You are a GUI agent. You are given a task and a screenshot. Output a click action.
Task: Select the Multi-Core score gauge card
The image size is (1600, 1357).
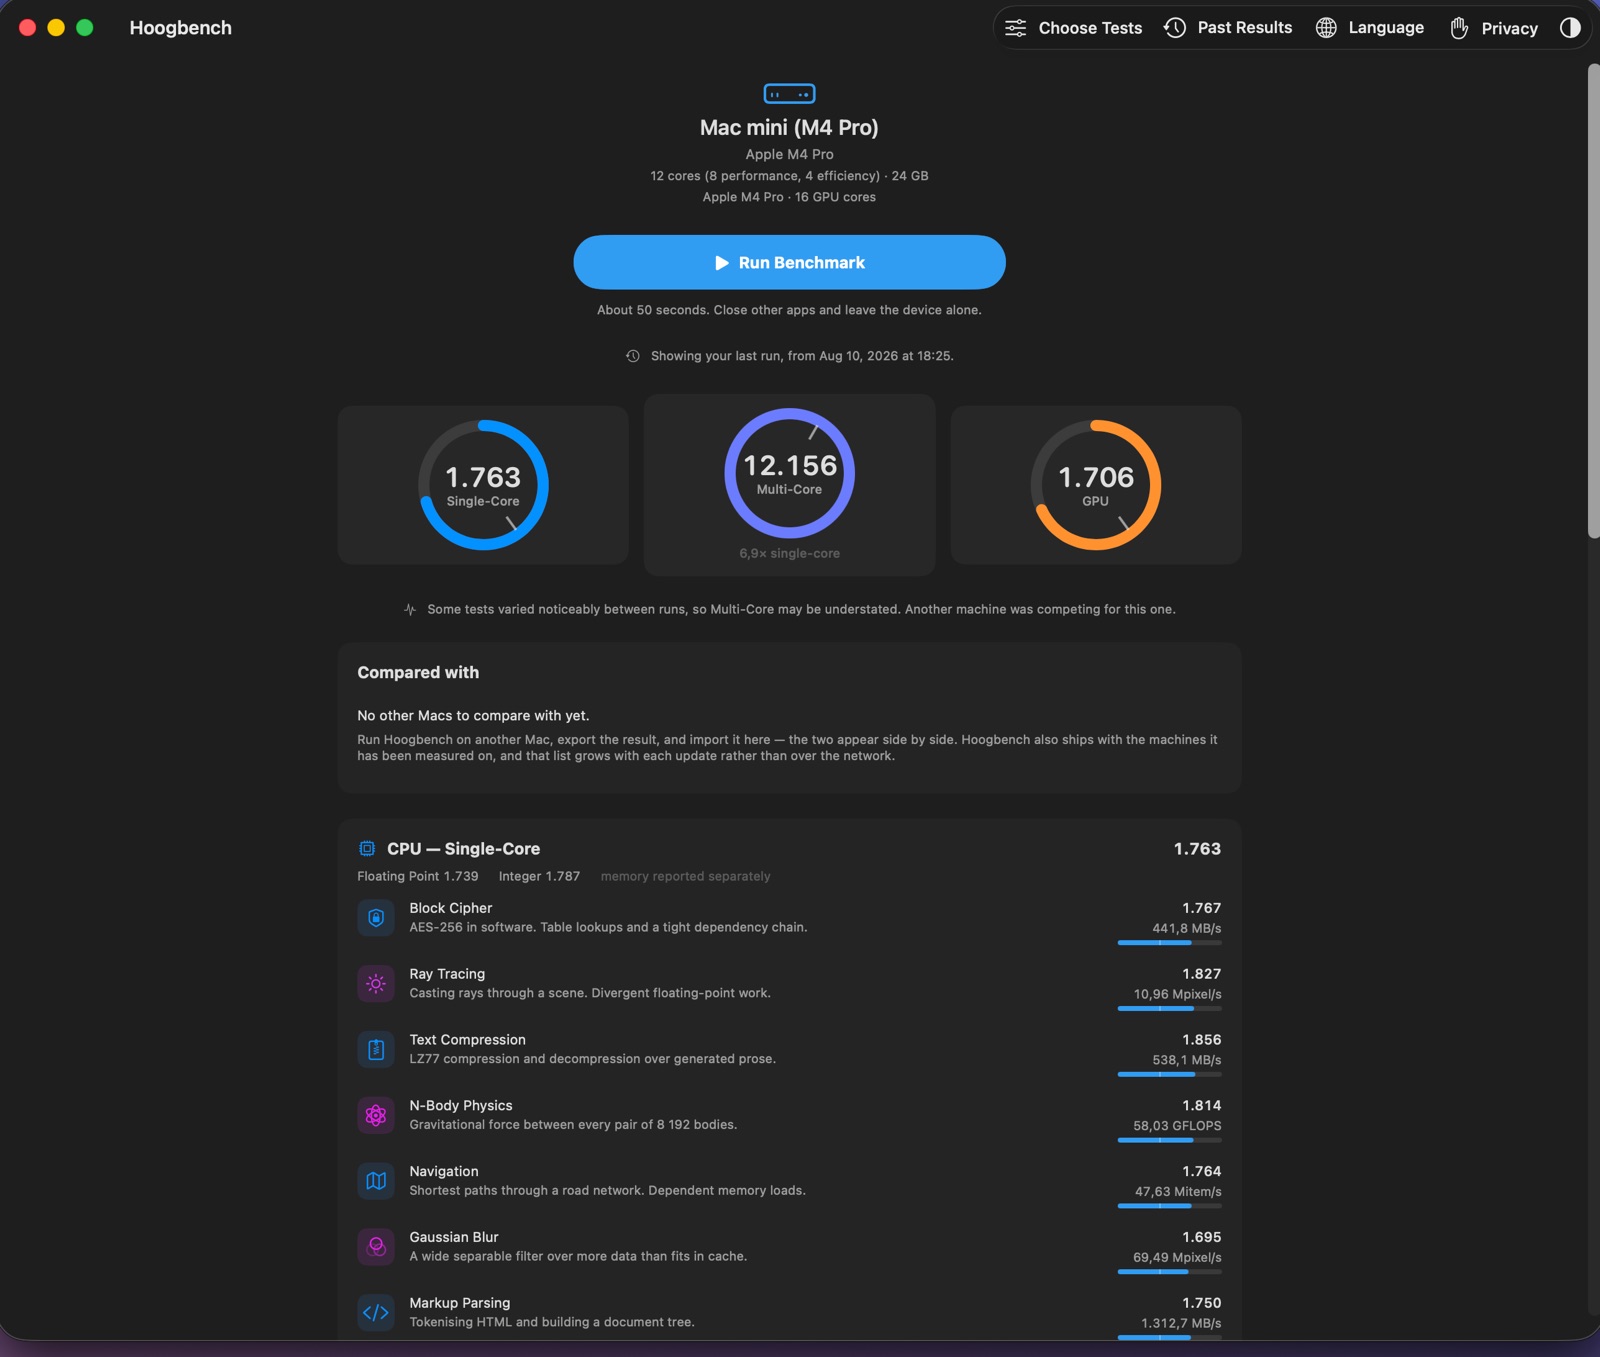click(x=789, y=485)
